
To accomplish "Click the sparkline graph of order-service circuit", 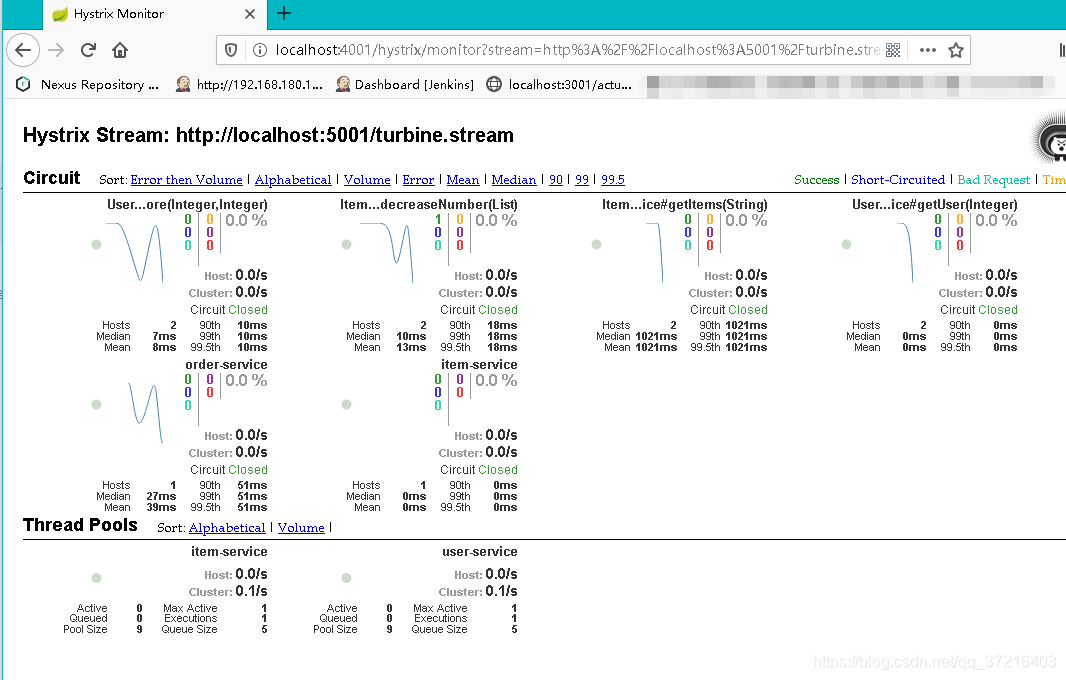I will click(145, 412).
